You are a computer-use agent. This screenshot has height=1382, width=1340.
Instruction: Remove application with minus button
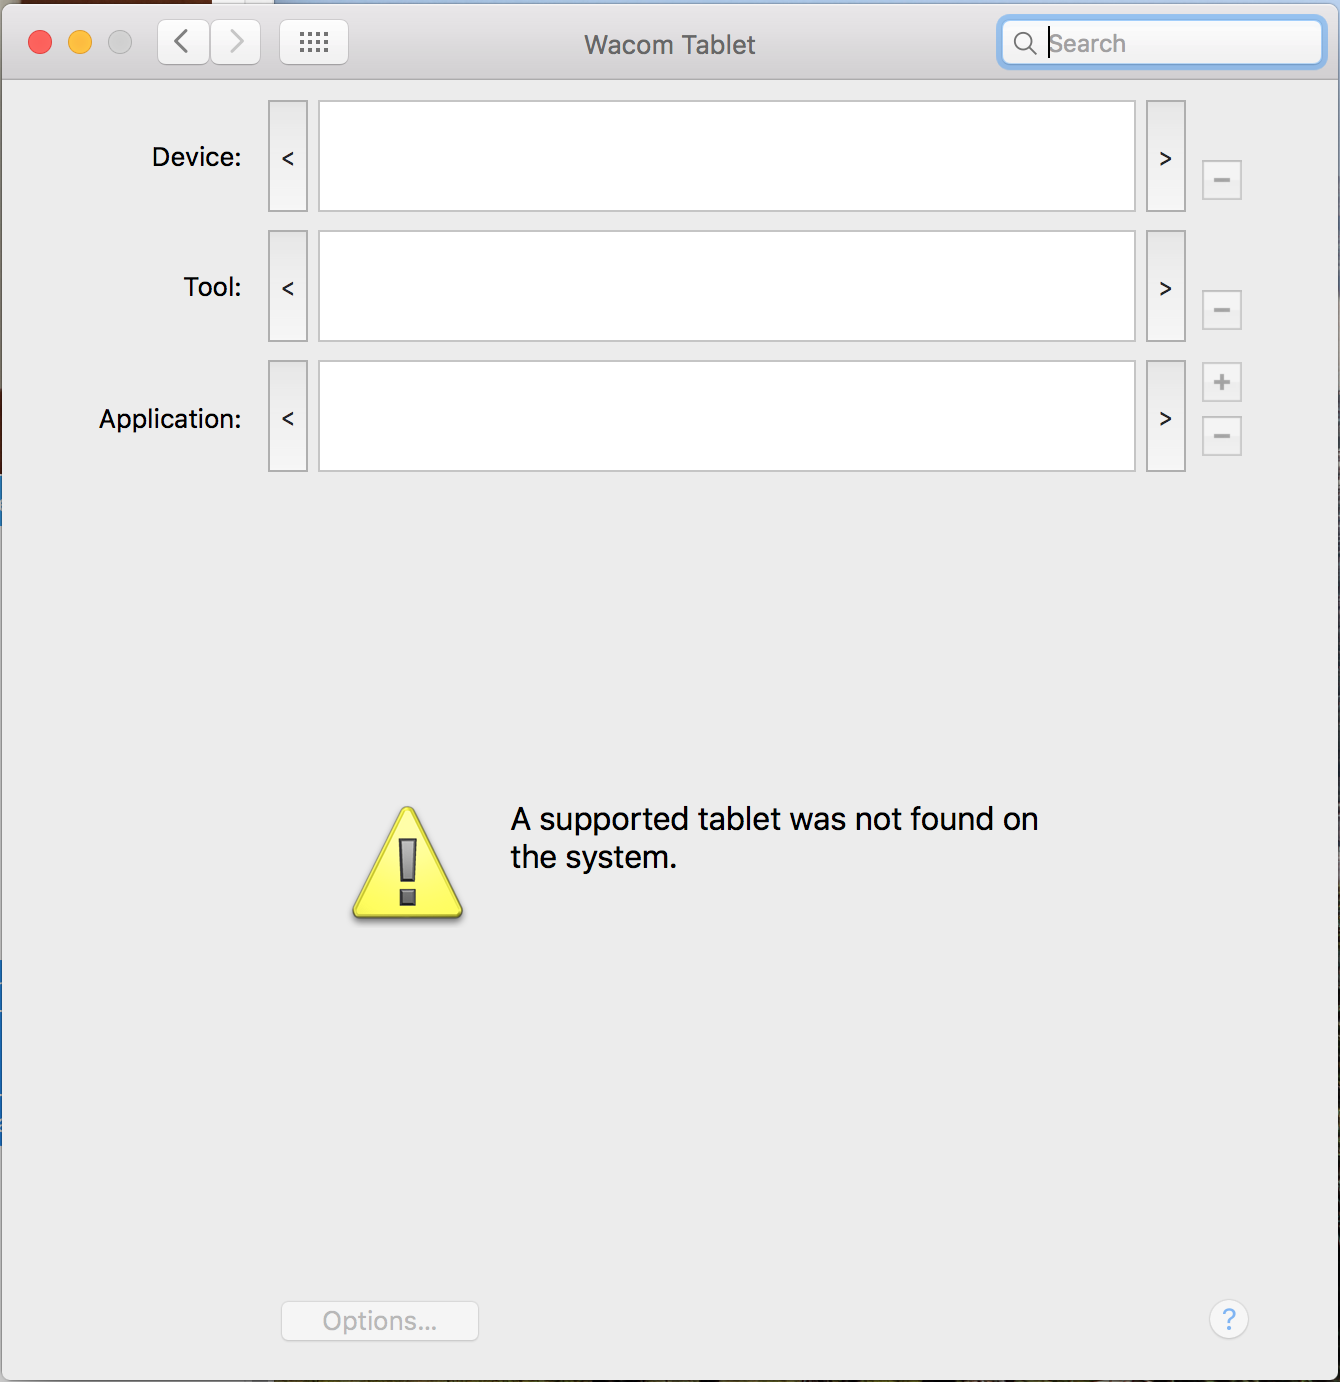(x=1221, y=436)
